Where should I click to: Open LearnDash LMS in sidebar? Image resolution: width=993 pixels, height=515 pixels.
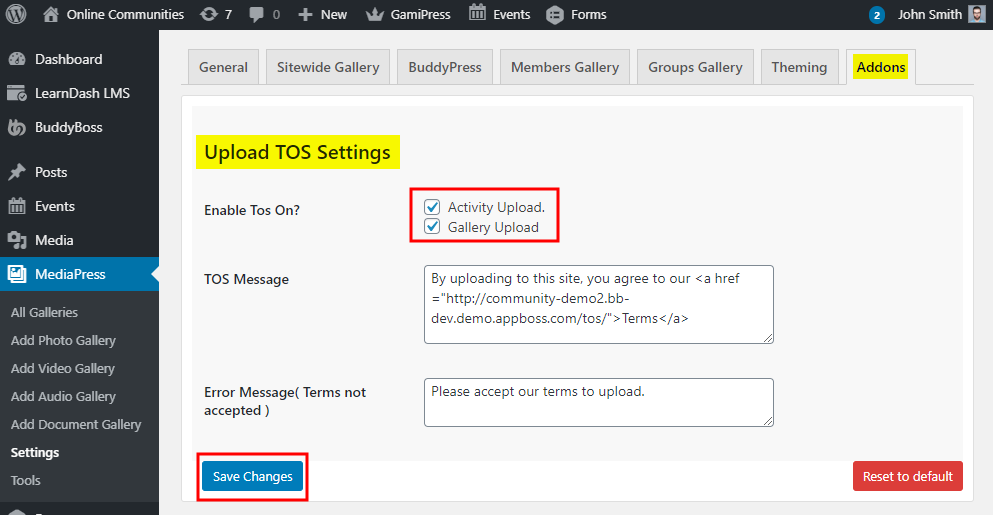tap(82, 93)
